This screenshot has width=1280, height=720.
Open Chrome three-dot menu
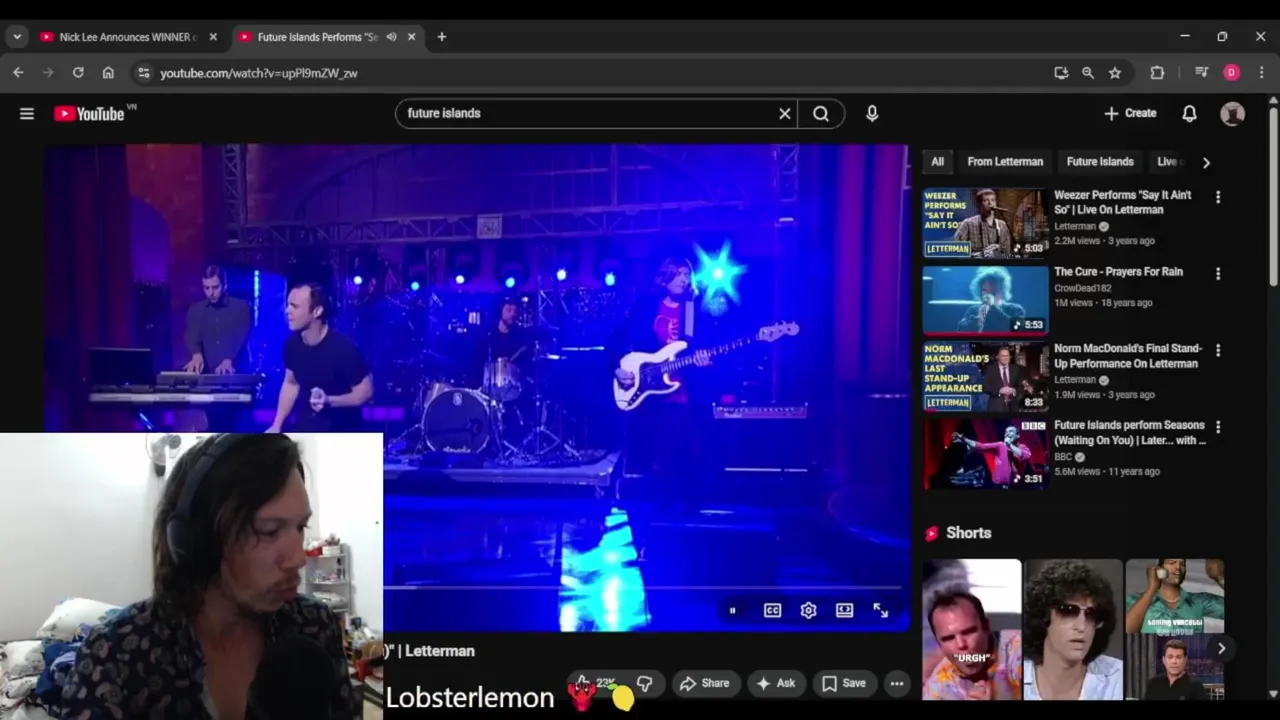point(1262,73)
